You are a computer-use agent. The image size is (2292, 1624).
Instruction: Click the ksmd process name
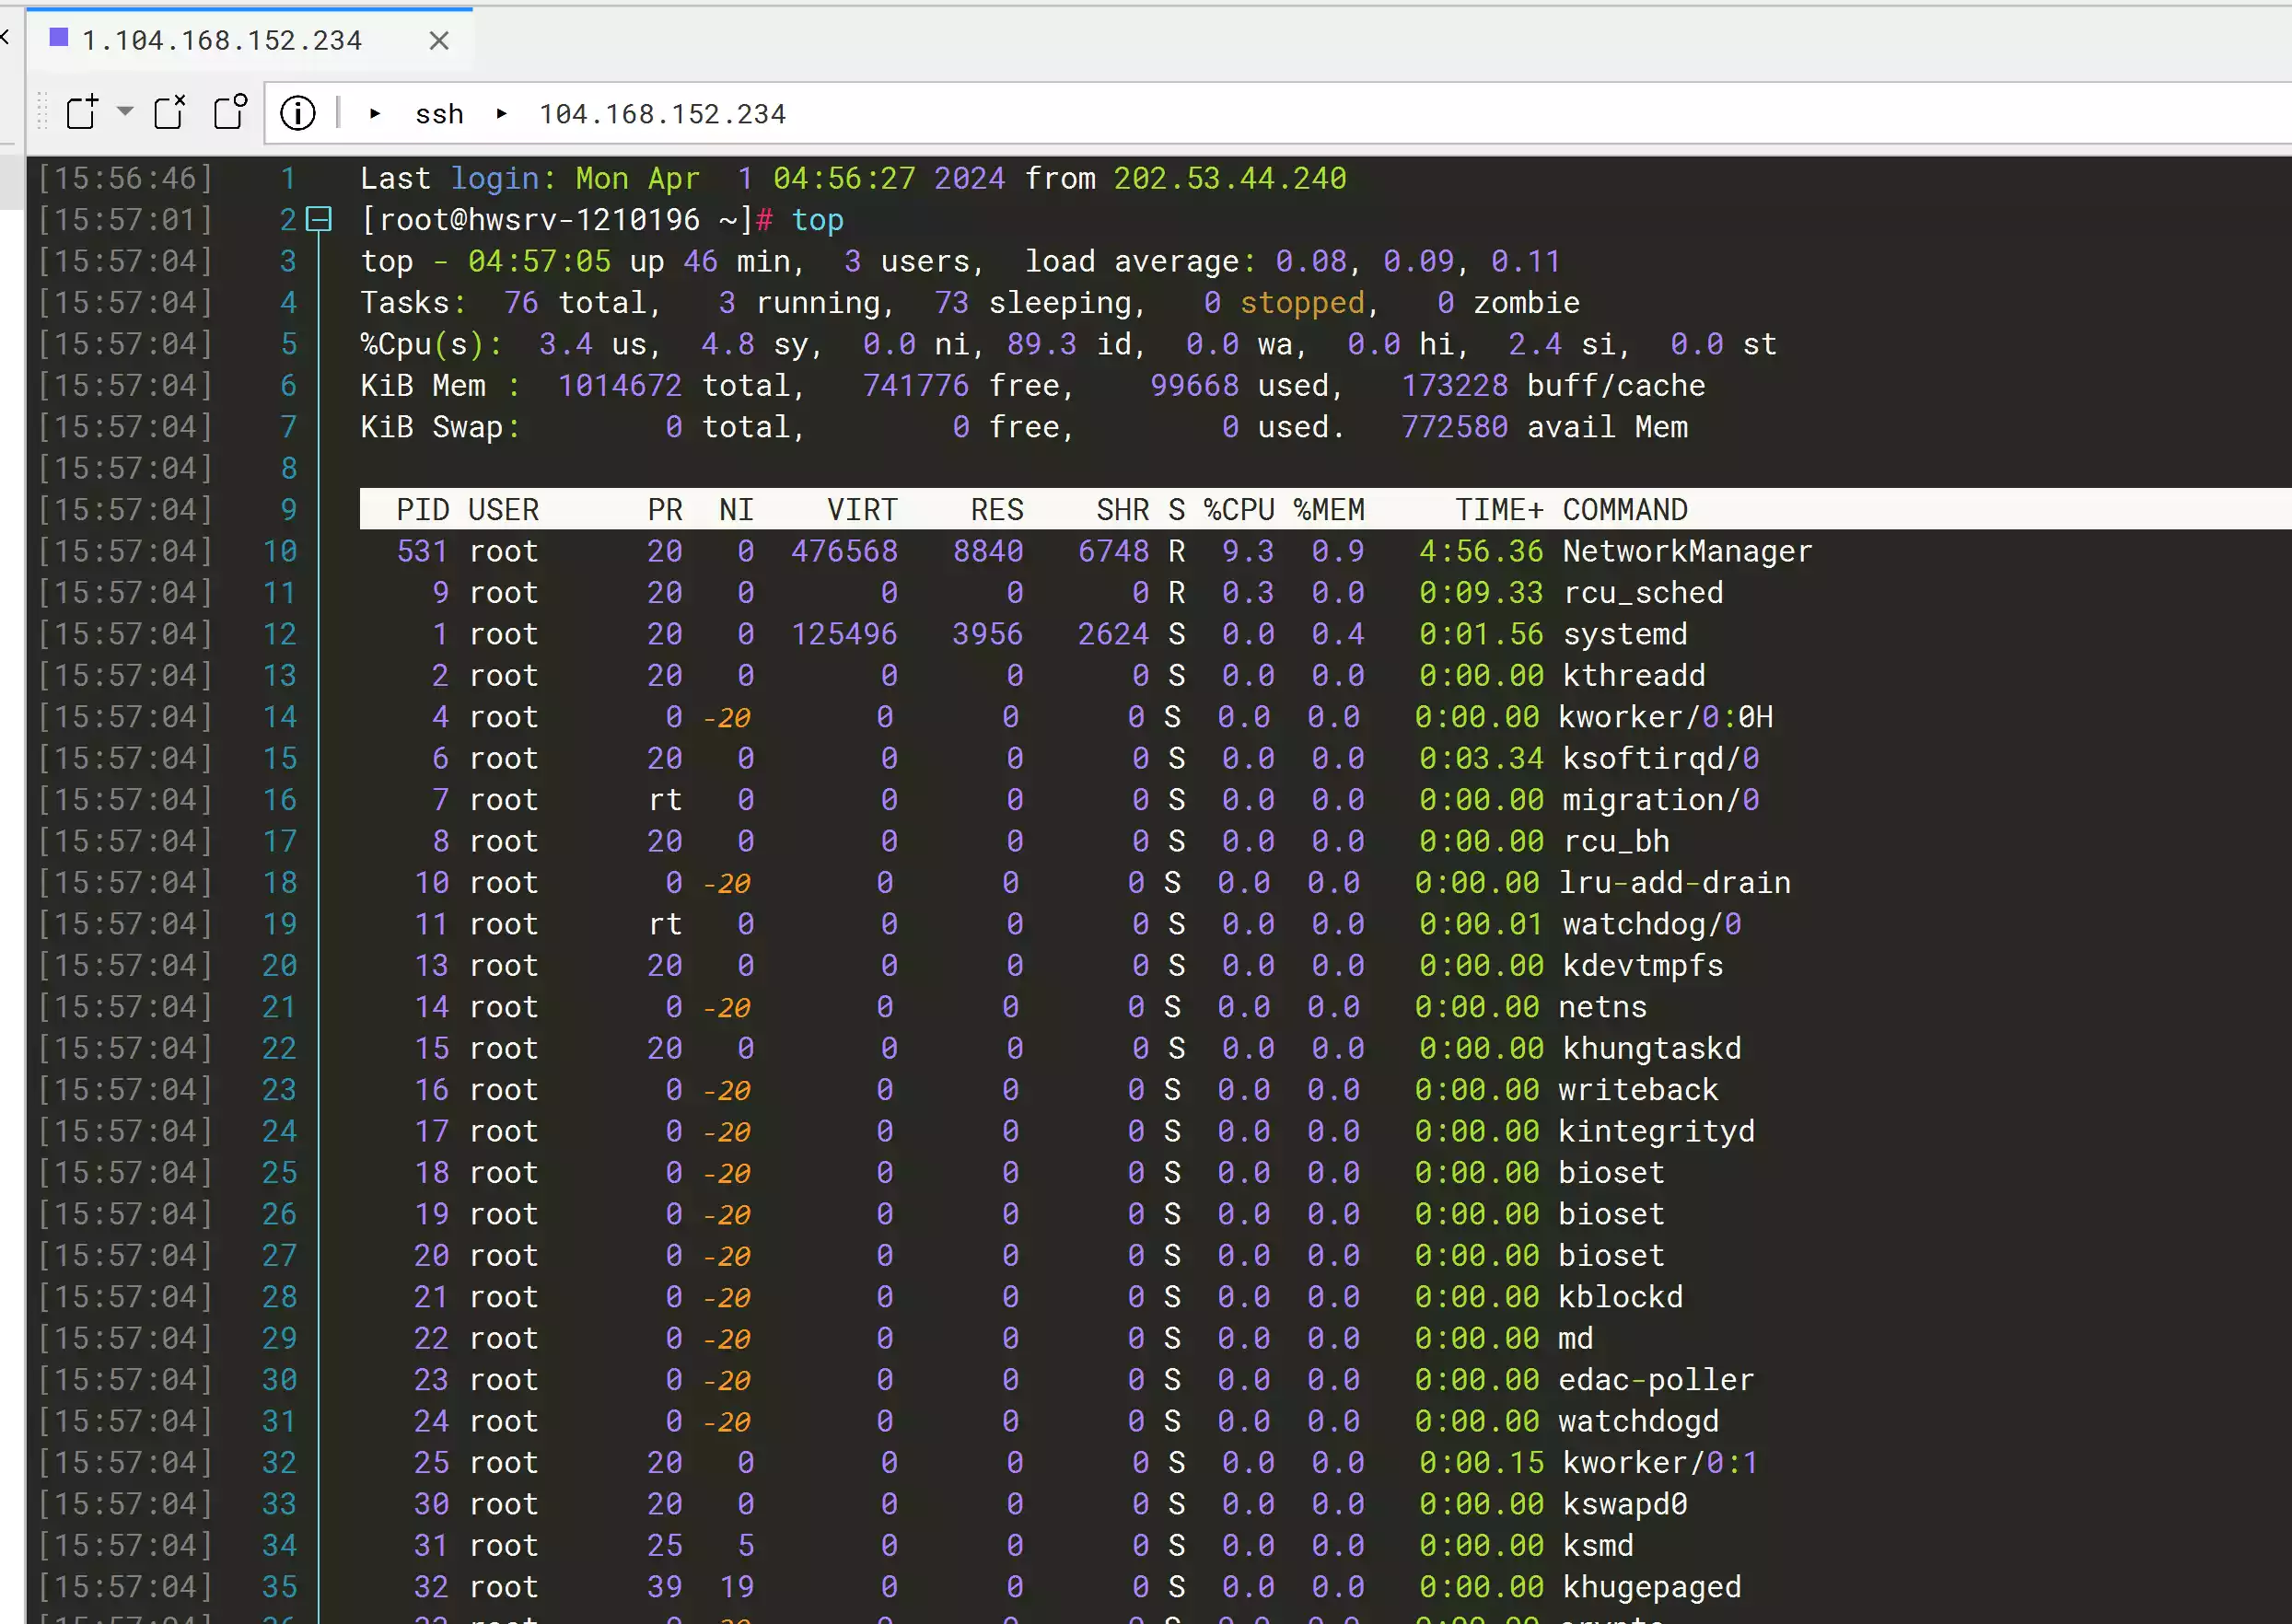(1598, 1546)
